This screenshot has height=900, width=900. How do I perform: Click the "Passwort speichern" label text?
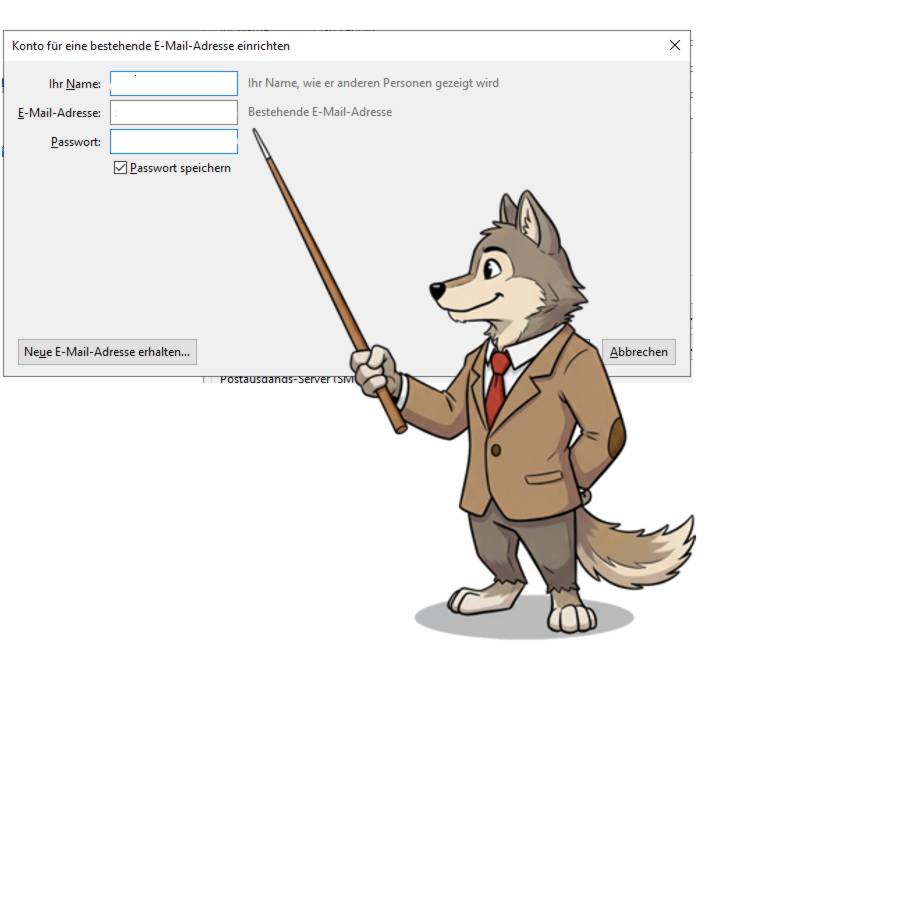[180, 168]
